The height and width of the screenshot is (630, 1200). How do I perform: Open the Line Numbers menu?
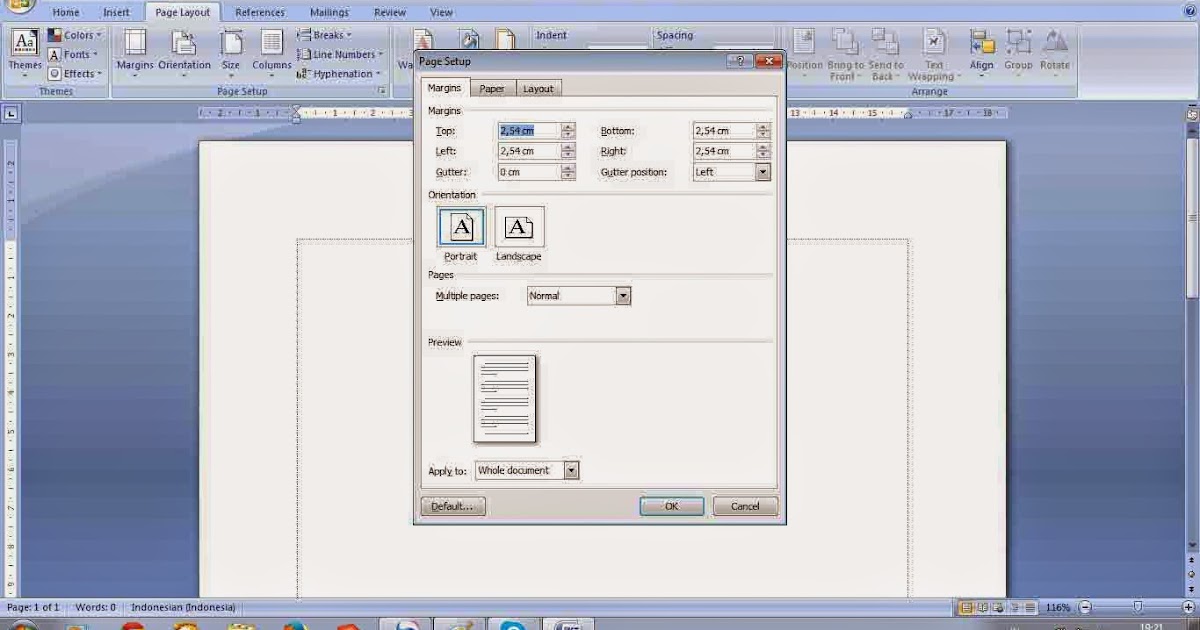click(340, 55)
